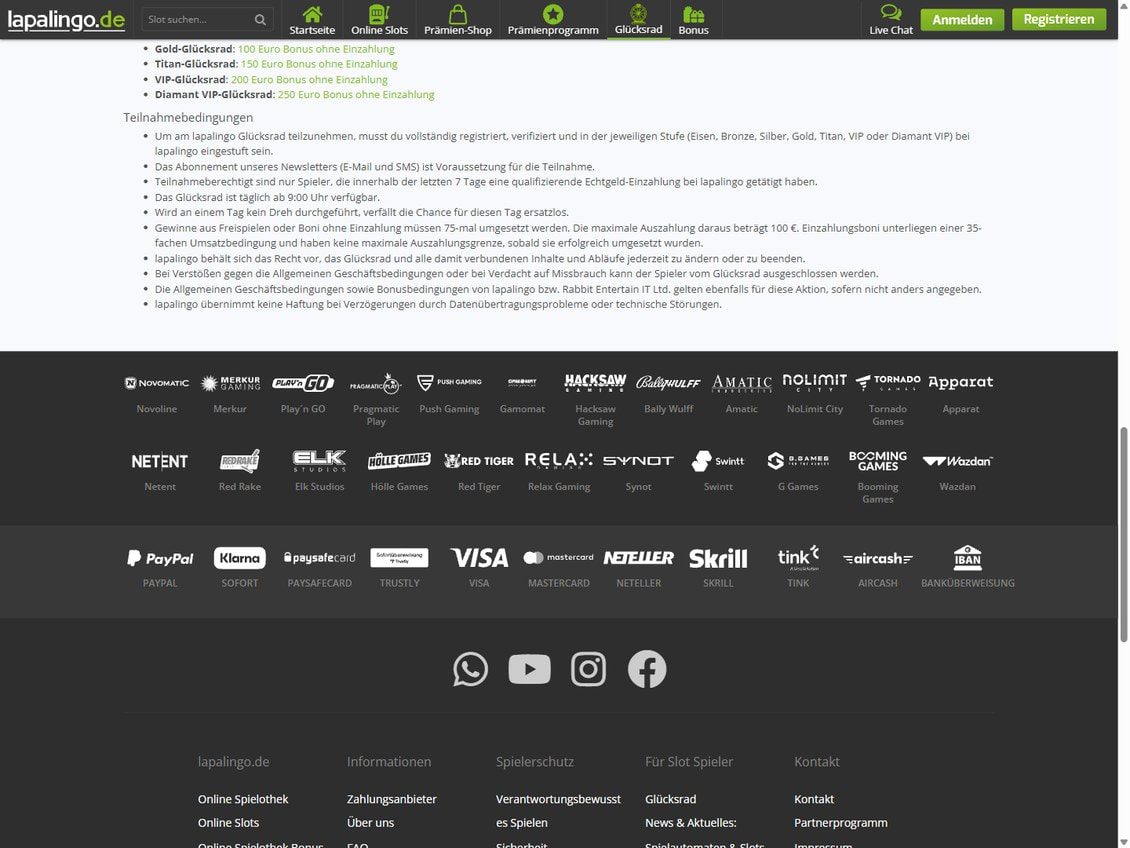Open the PayPal payment logo
Screen dimensions: 1130x848
coord(160,558)
